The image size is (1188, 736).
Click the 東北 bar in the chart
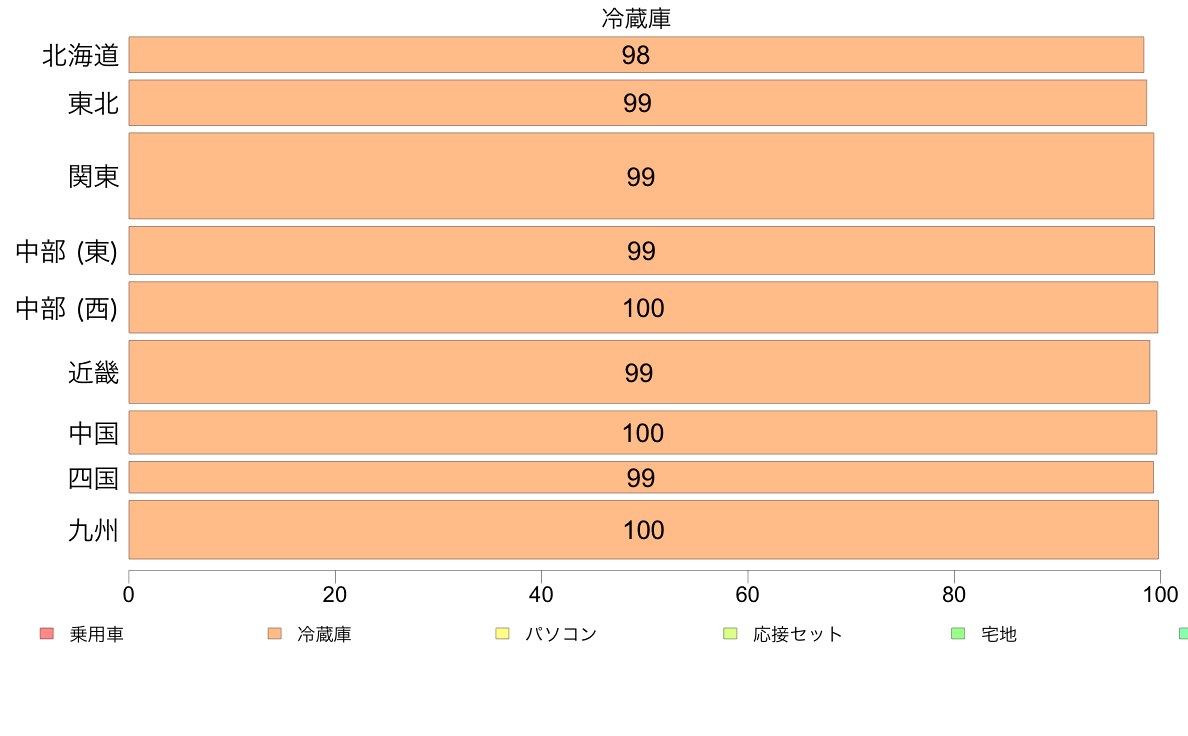(637, 102)
